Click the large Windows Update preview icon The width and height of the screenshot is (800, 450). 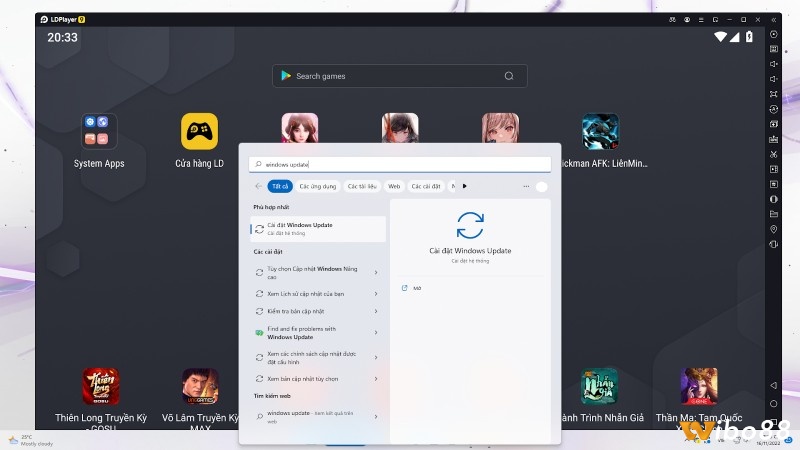[470, 225]
